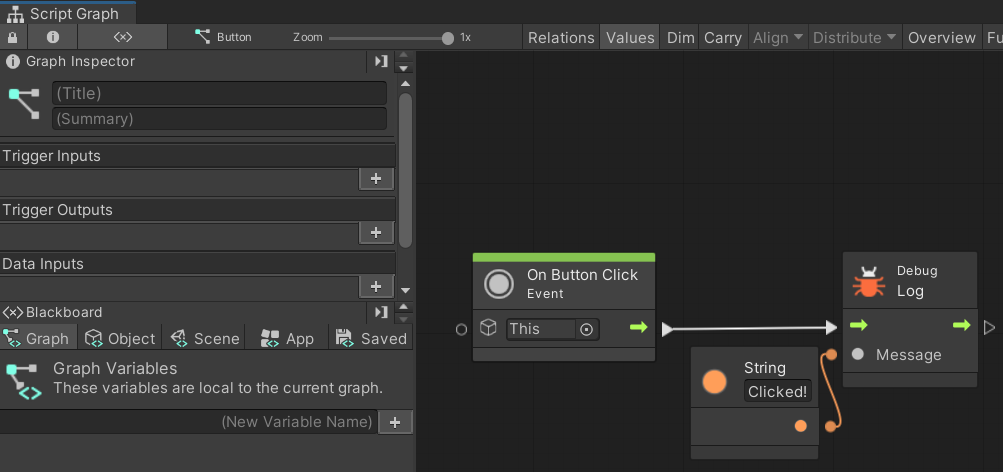Click the orange String node icon

tap(714, 381)
